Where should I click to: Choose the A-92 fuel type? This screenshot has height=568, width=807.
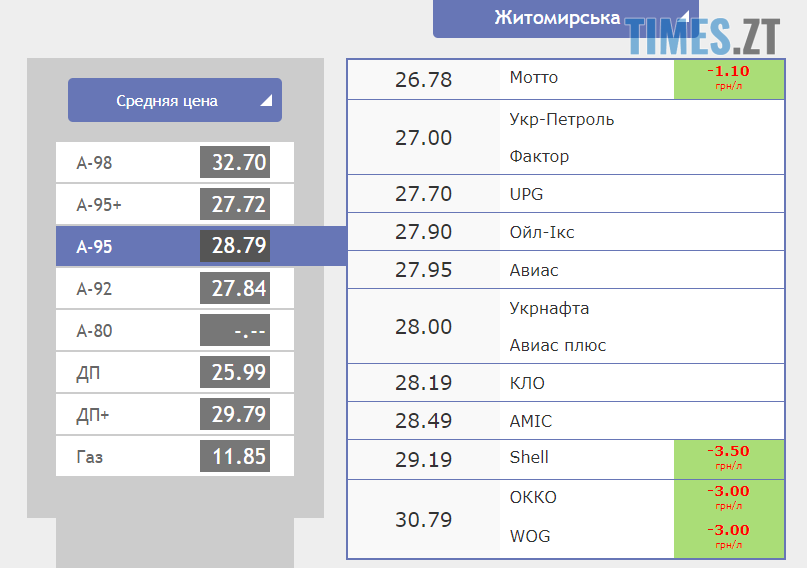pos(175,289)
